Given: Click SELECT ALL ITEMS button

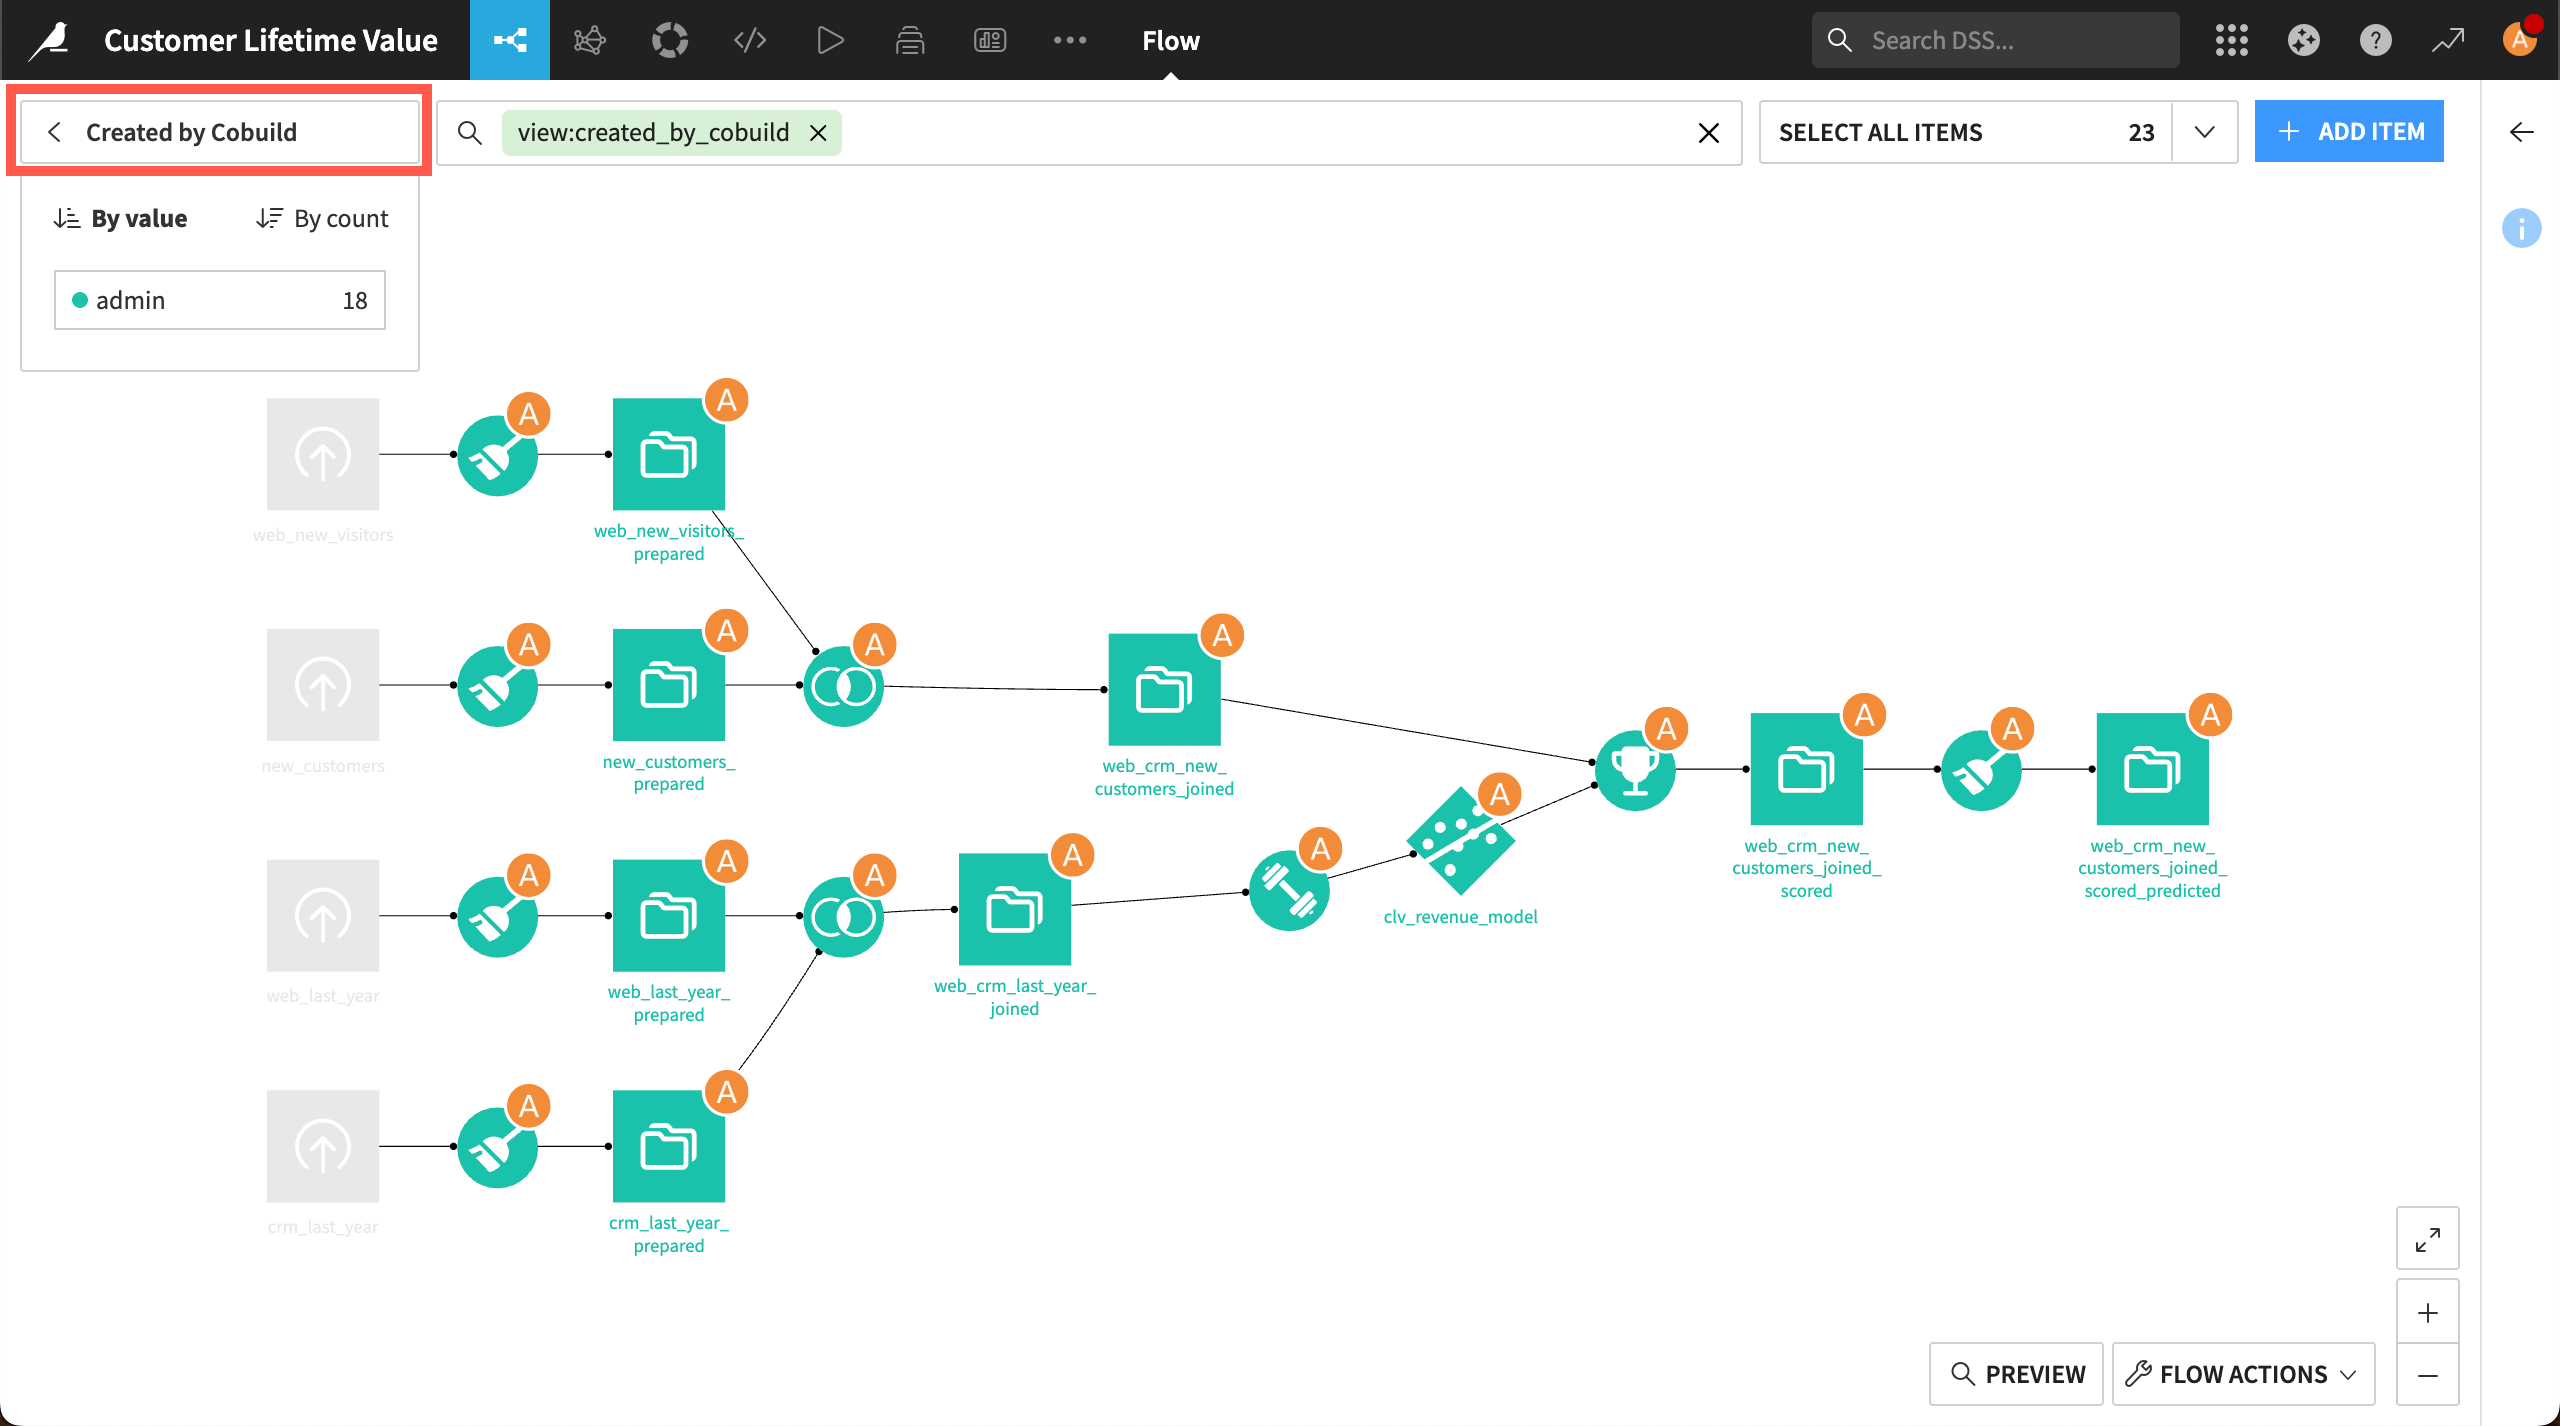Looking at the screenshot, I should (1965, 132).
